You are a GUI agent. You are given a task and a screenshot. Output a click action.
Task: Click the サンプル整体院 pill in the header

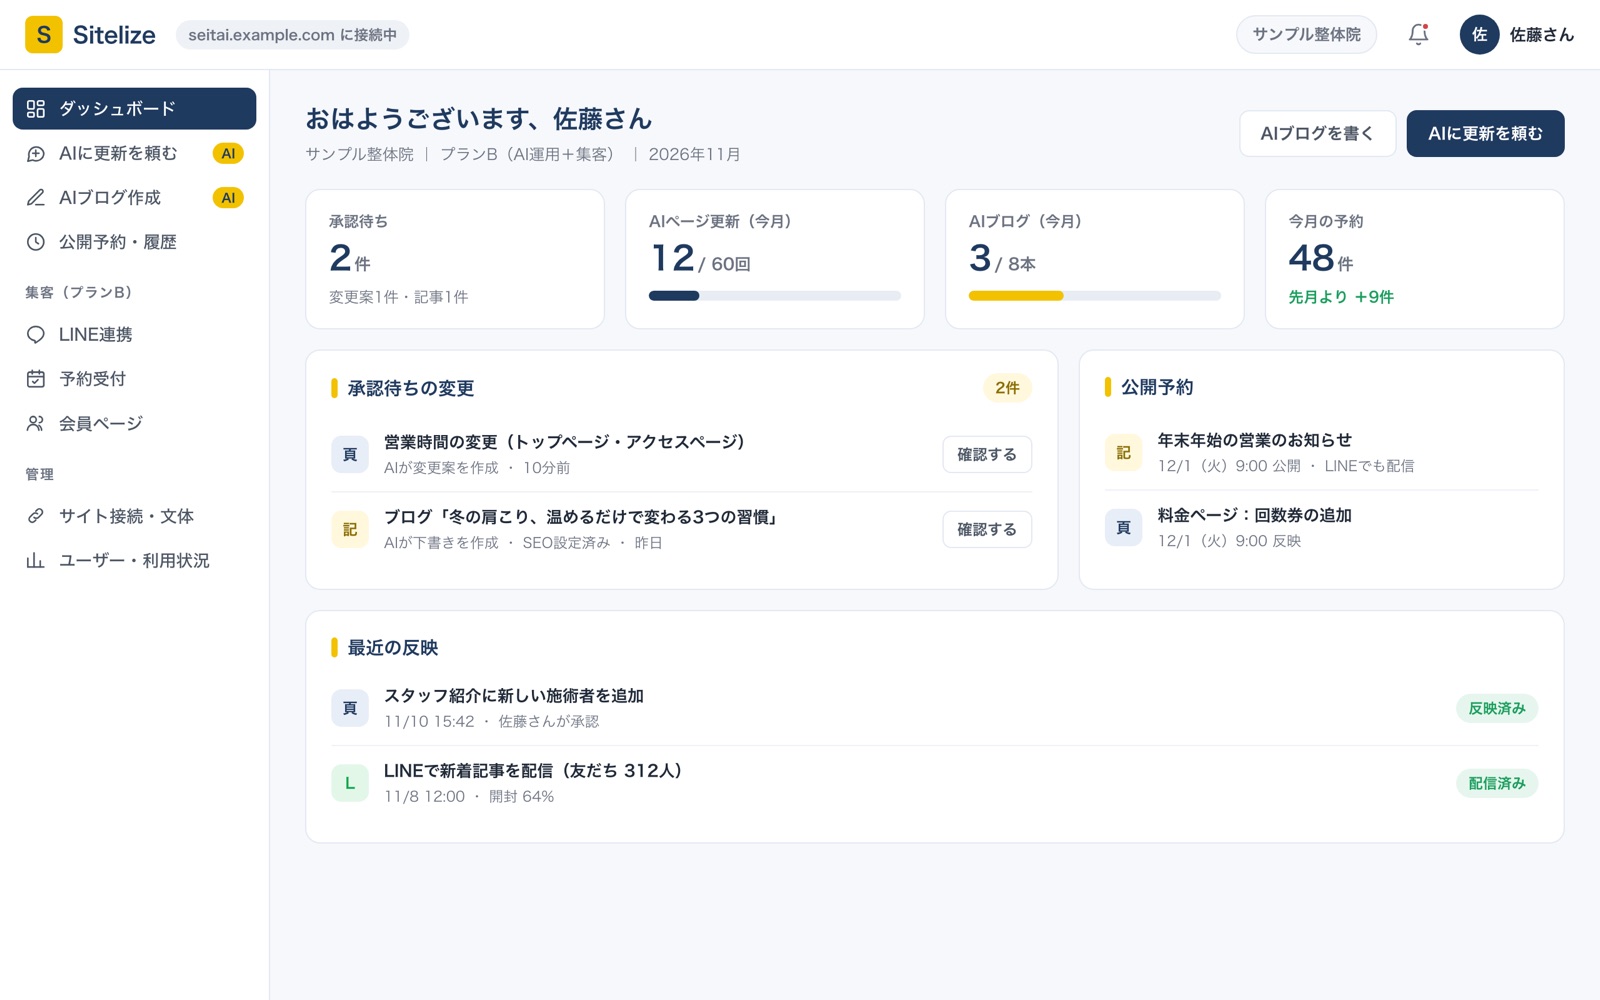pos(1306,35)
